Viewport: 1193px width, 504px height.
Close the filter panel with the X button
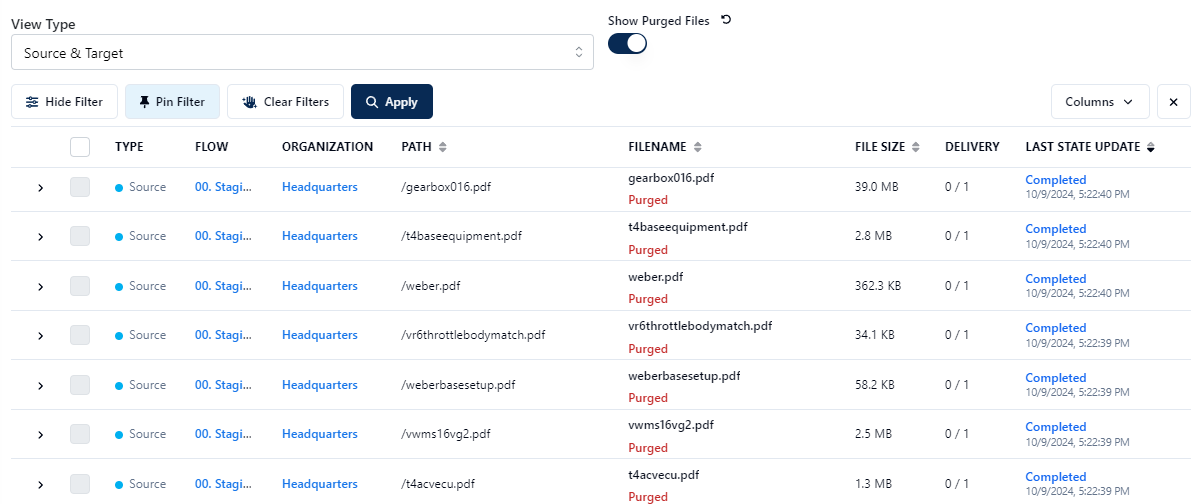pos(1173,102)
